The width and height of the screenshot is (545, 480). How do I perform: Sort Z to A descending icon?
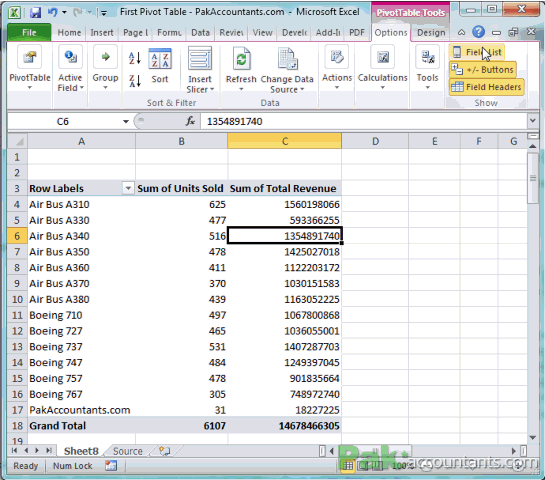(x=135, y=81)
